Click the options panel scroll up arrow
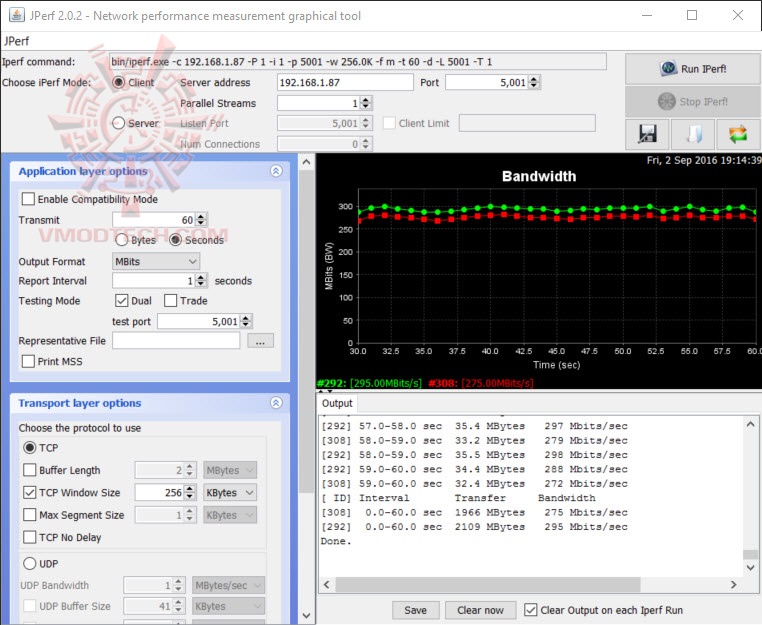 pyautogui.click(x=306, y=162)
